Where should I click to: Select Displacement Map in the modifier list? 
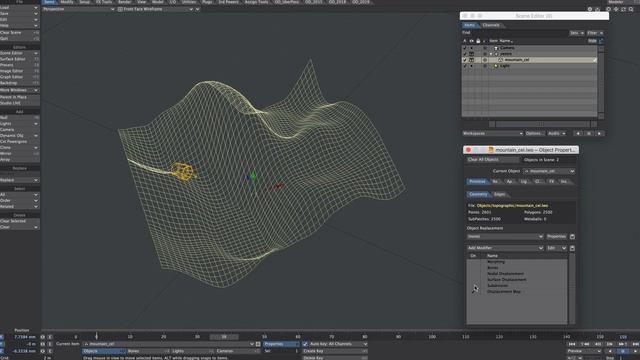pos(504,292)
